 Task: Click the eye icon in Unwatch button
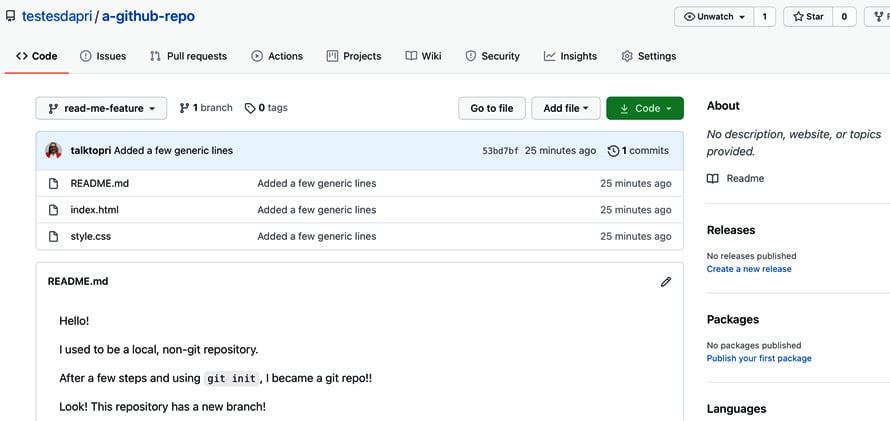pyautogui.click(x=690, y=16)
